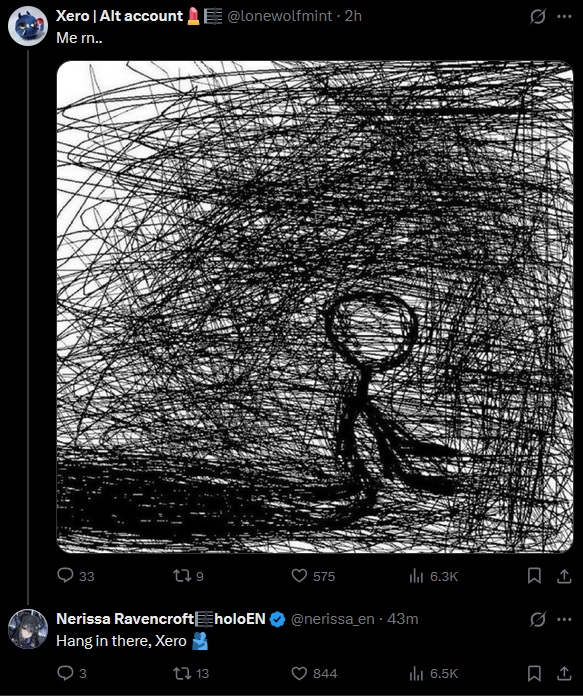Bookmark Nerissa Ravencroft's reply
583x696 pixels.
pyautogui.click(x=534, y=673)
